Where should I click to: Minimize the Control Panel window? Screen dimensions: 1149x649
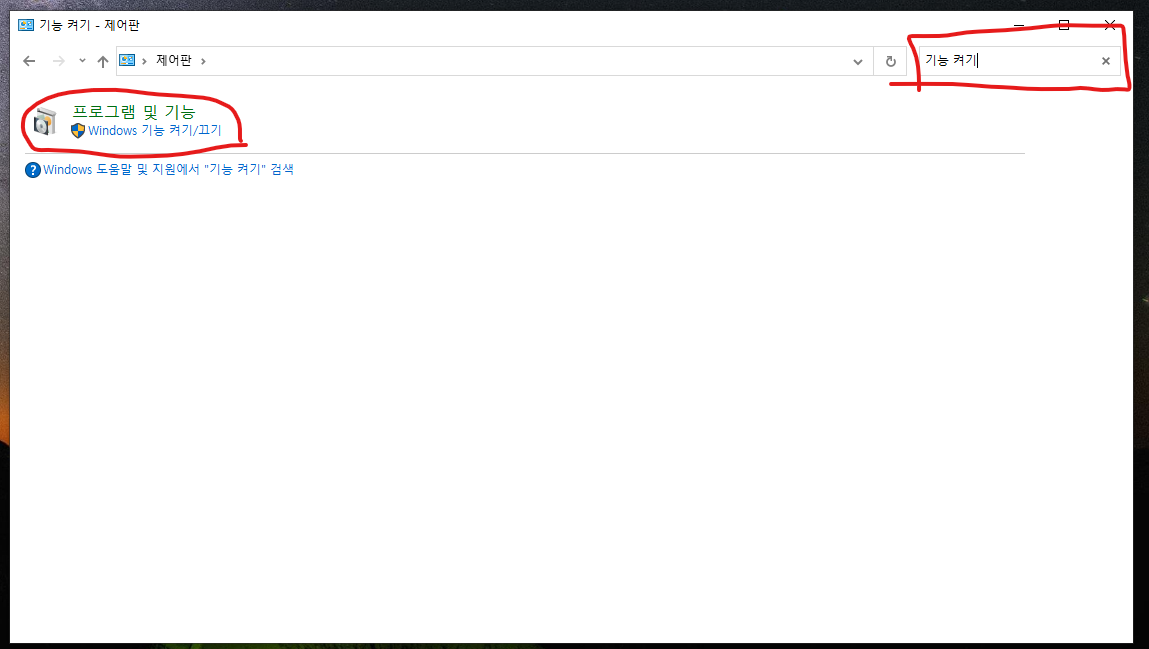pyautogui.click(x=1019, y=25)
